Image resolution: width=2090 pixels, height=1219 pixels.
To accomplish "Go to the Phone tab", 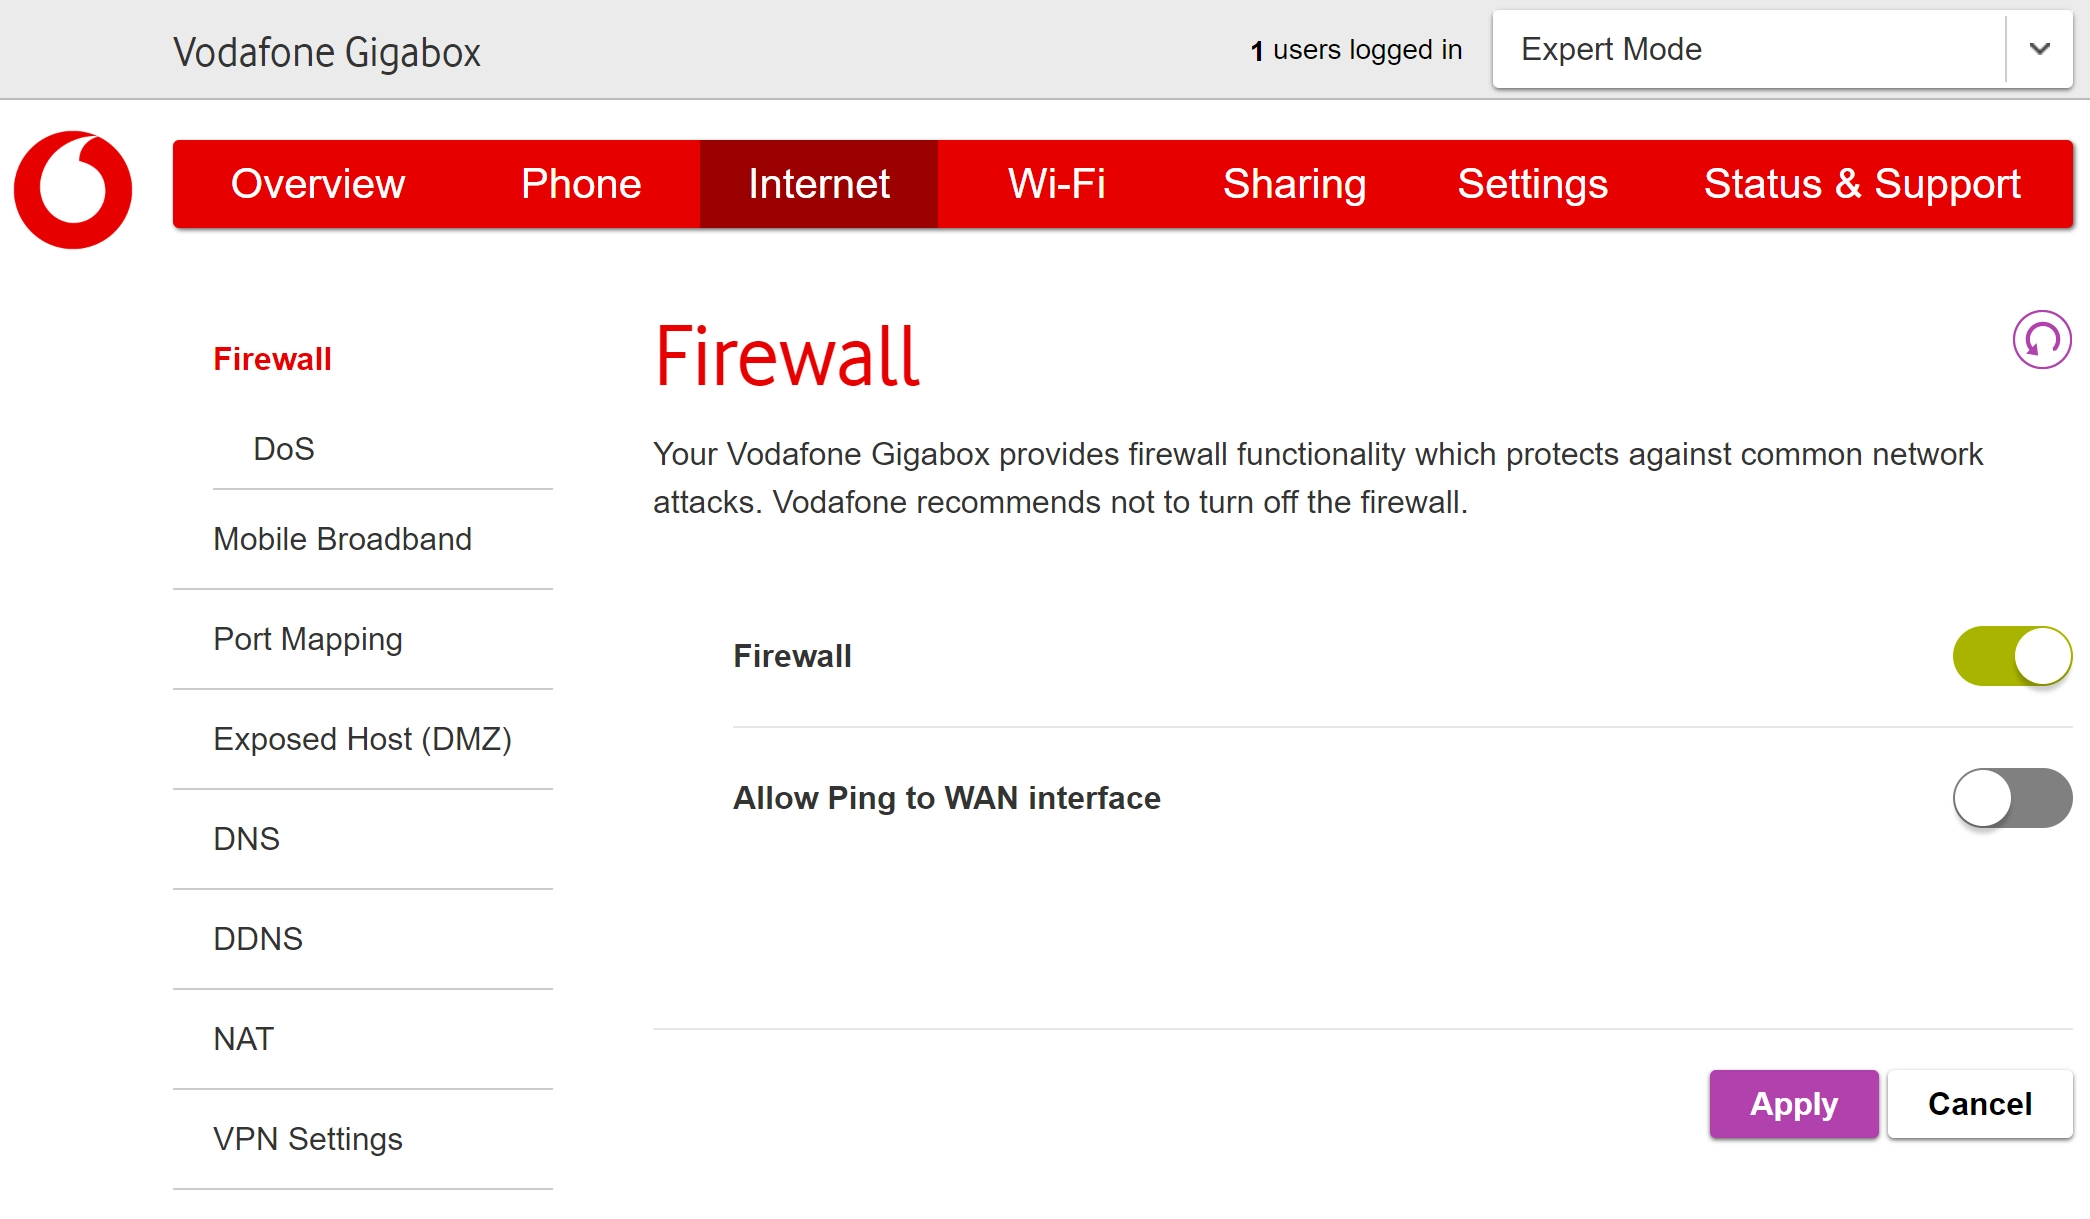I will (x=580, y=184).
